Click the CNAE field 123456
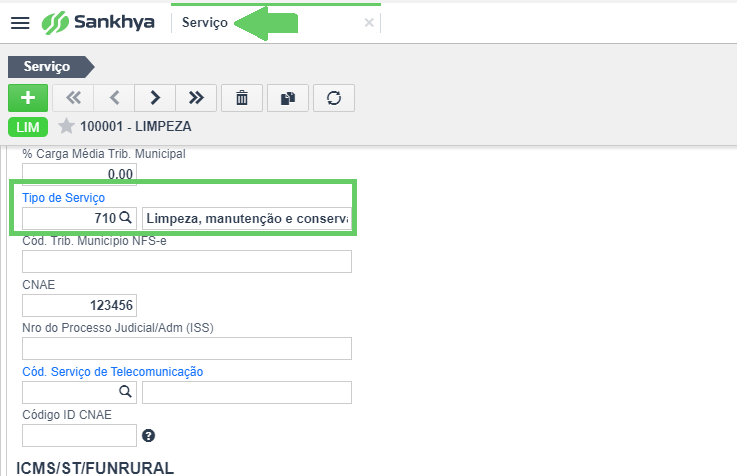 [79, 305]
